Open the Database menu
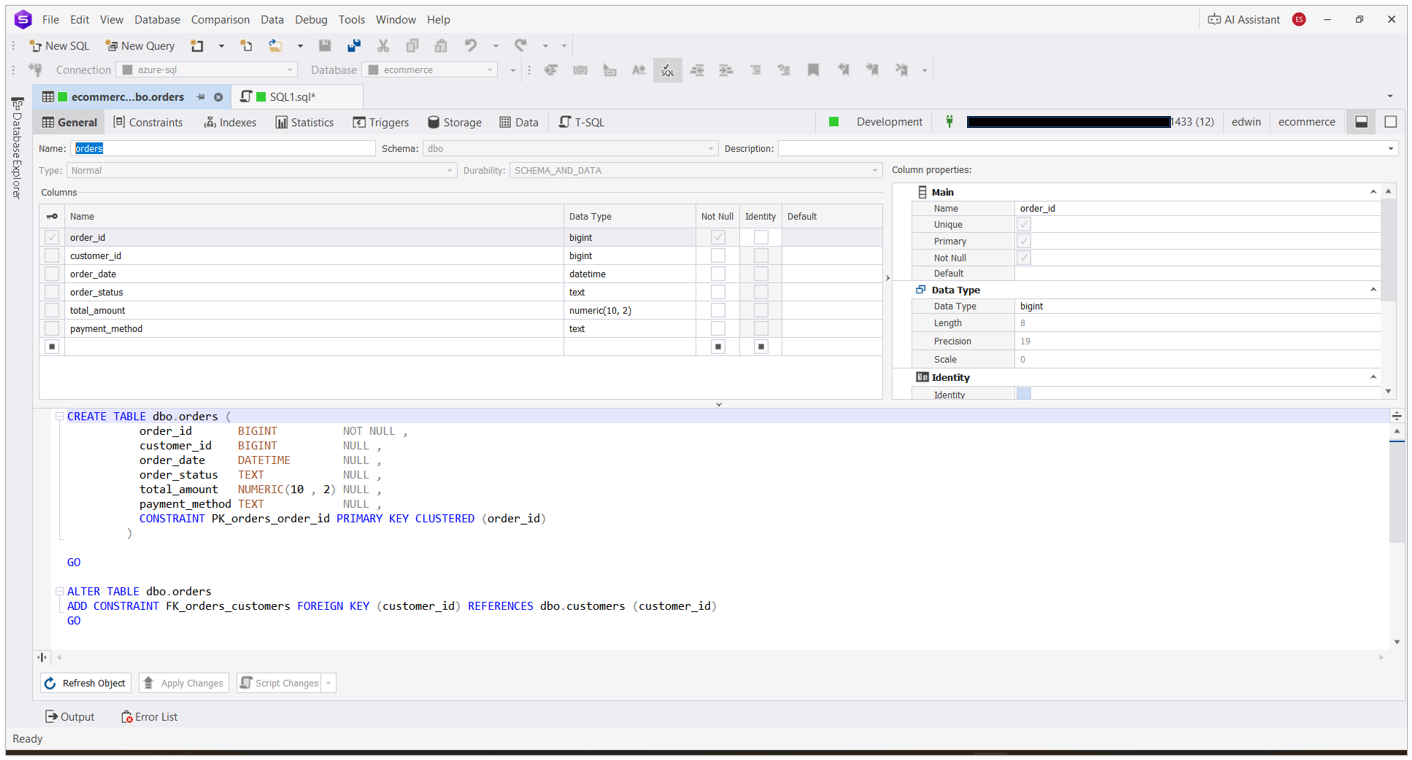 [x=157, y=19]
